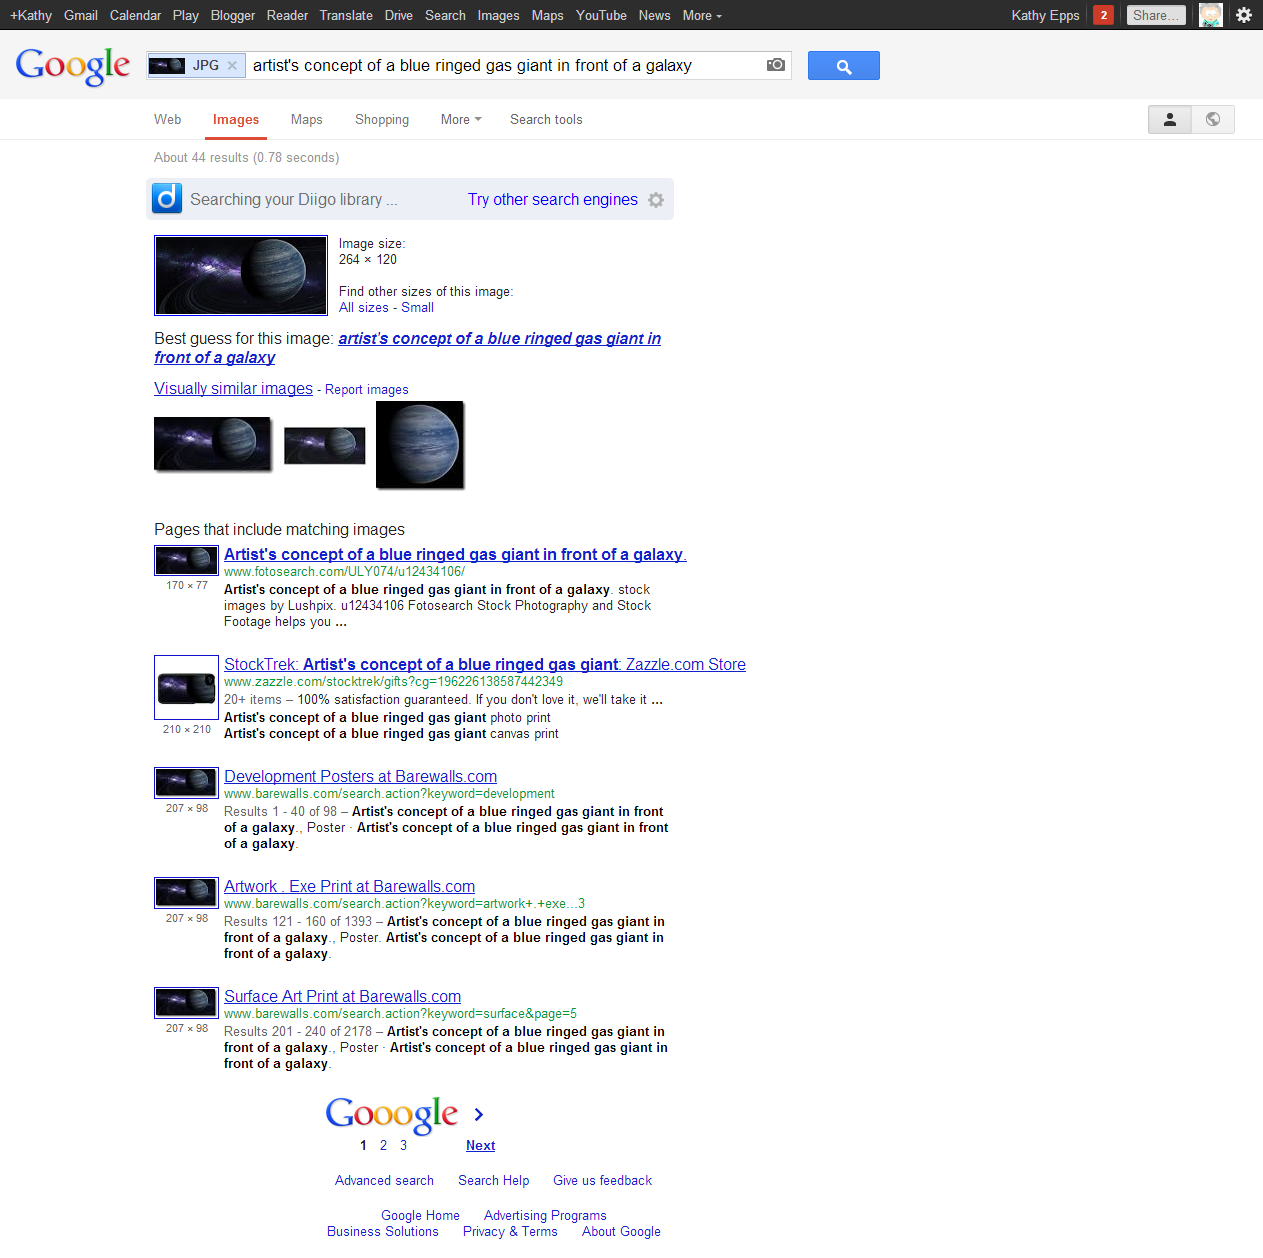Open Translate in the top bar

click(346, 15)
